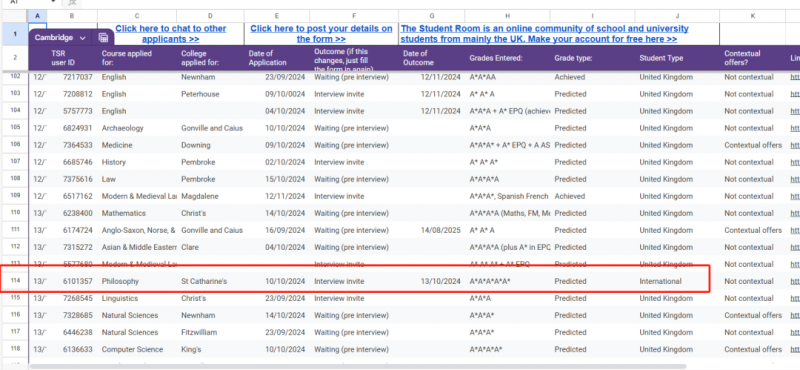Click the fx formula bar icon
The width and height of the screenshot is (800, 370).
[x=72, y=3]
